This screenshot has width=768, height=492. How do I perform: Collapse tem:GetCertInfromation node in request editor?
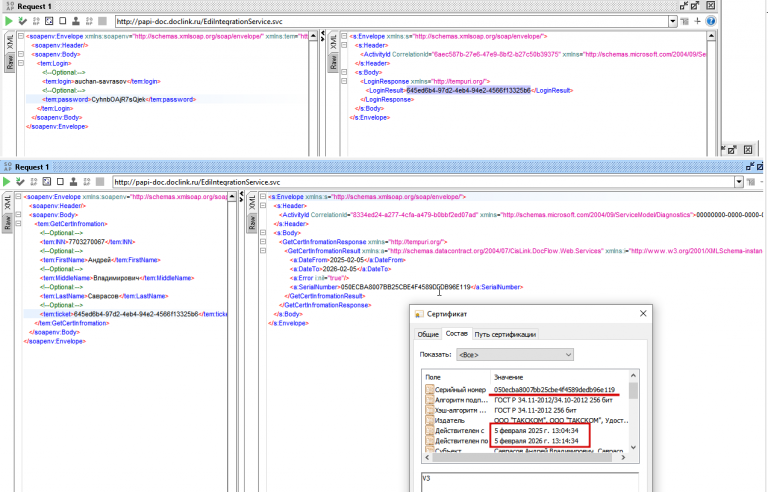(x=18, y=224)
